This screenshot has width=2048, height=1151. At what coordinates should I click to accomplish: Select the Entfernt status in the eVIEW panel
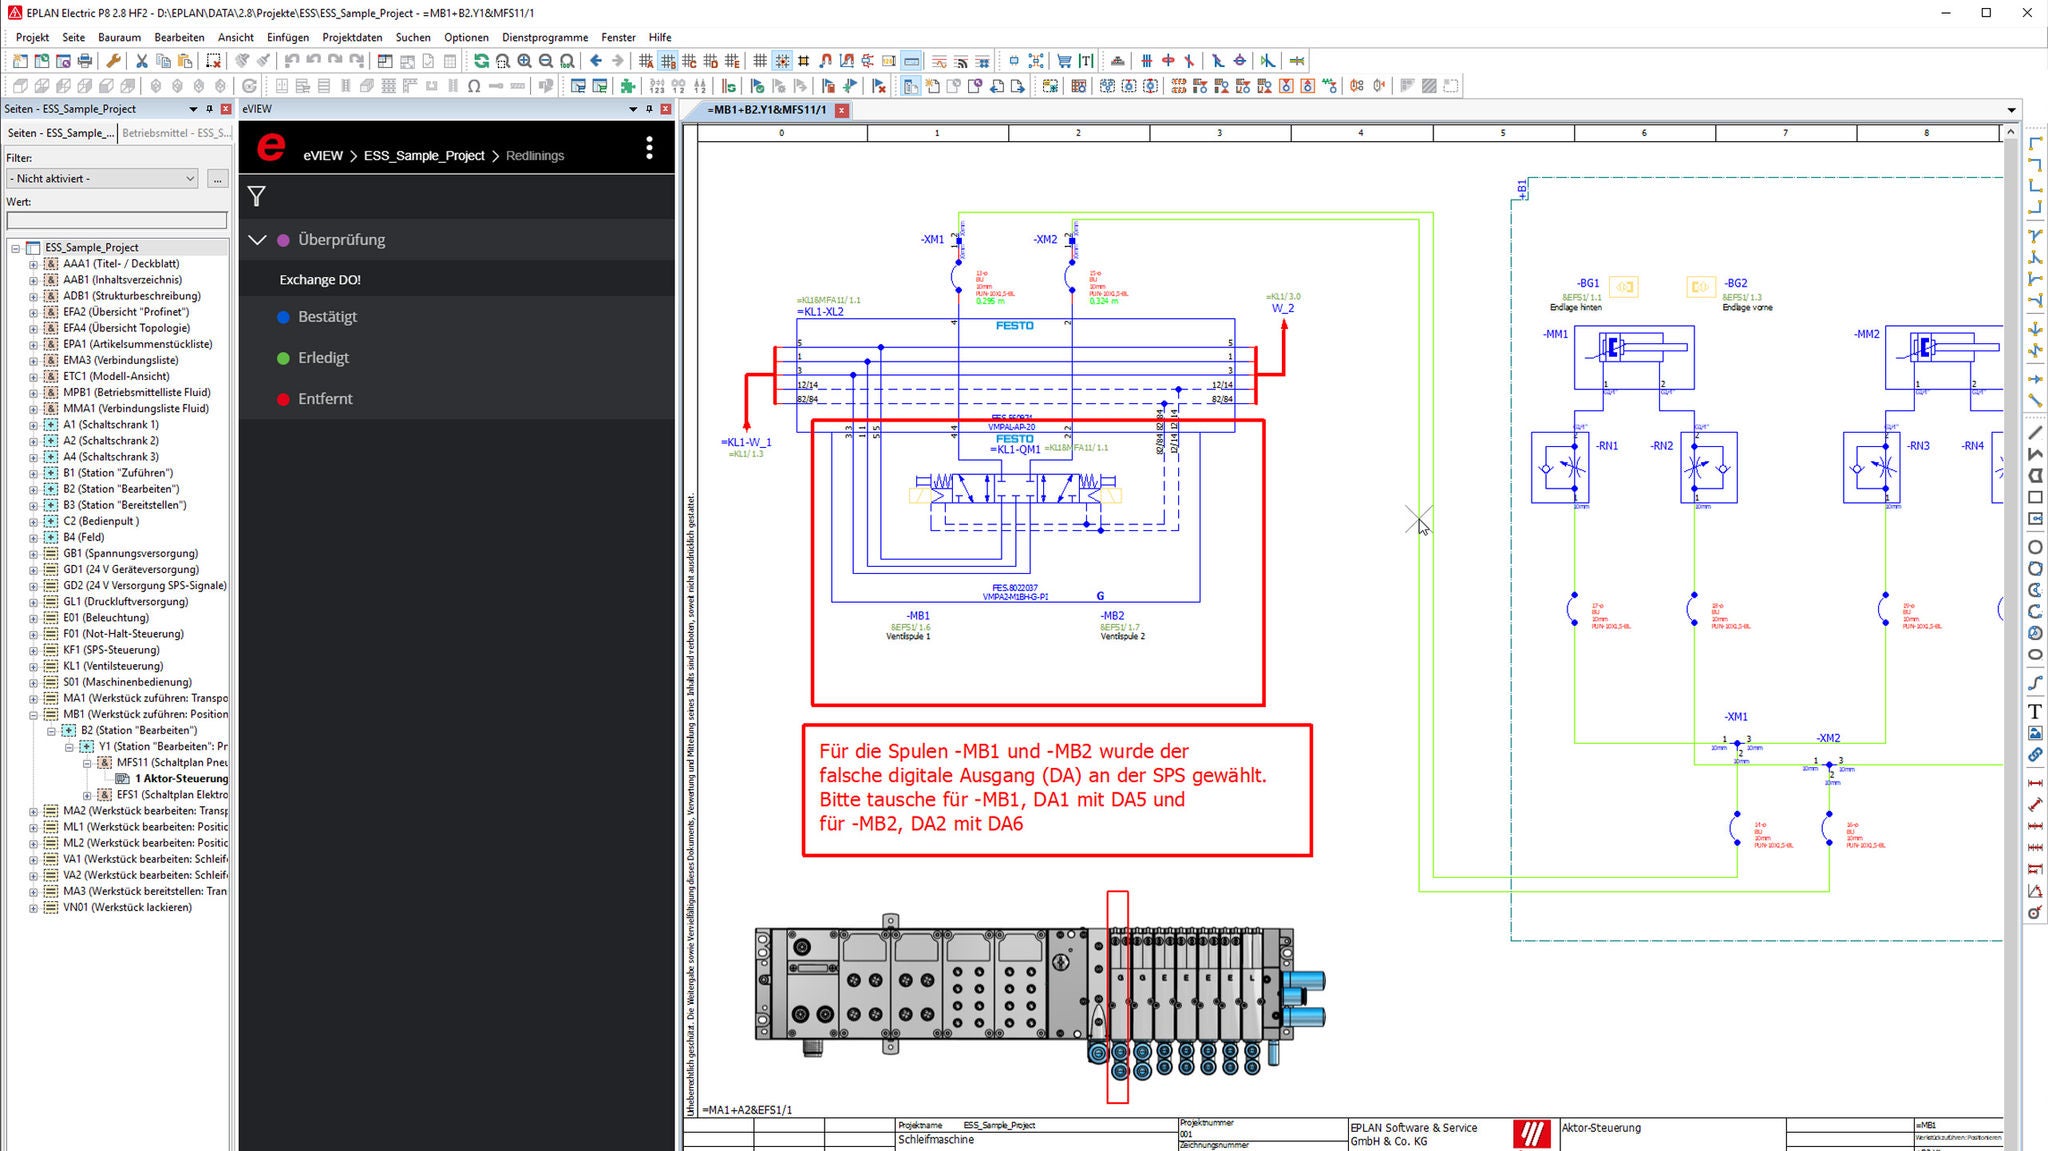(324, 398)
